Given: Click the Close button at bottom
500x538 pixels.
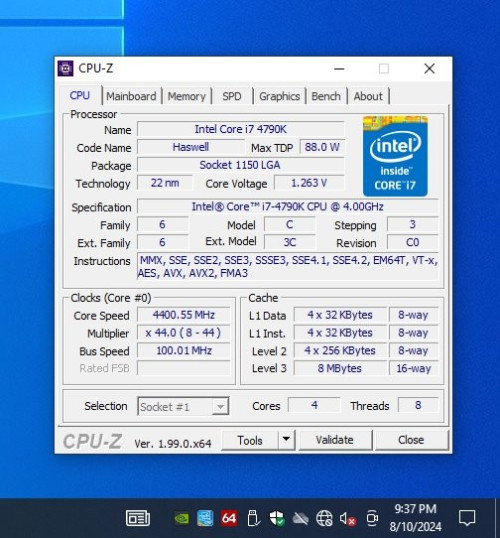Looking at the screenshot, I should pyautogui.click(x=411, y=440).
